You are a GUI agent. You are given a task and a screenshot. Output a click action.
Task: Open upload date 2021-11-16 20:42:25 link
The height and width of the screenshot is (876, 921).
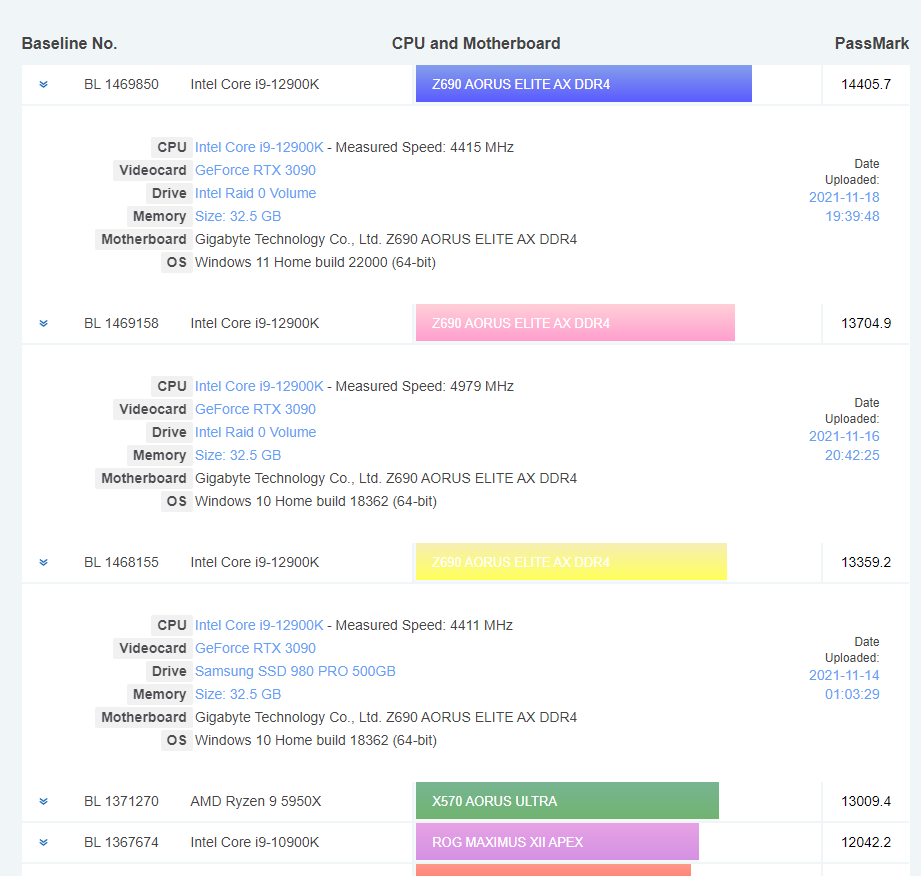pyautogui.click(x=844, y=446)
